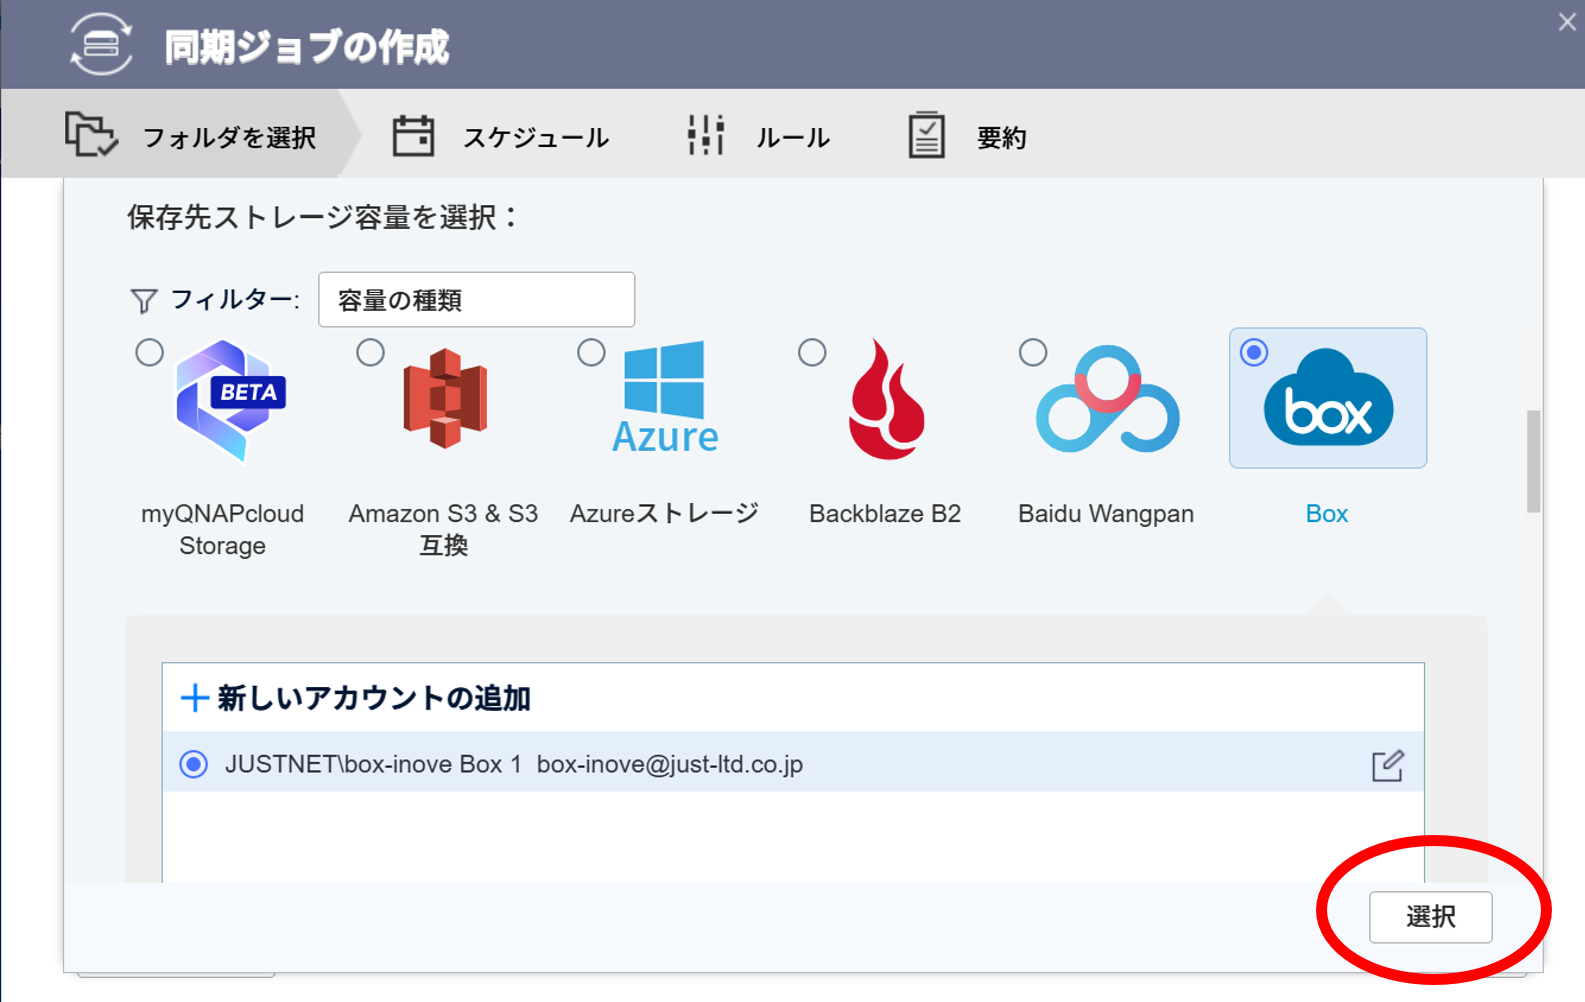
Task: Click the Azure storage logo
Action: click(x=665, y=397)
